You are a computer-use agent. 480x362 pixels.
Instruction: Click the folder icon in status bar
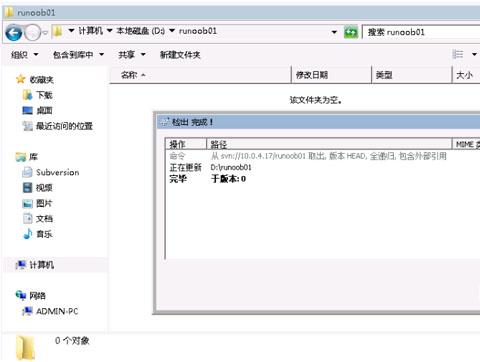click(x=25, y=348)
